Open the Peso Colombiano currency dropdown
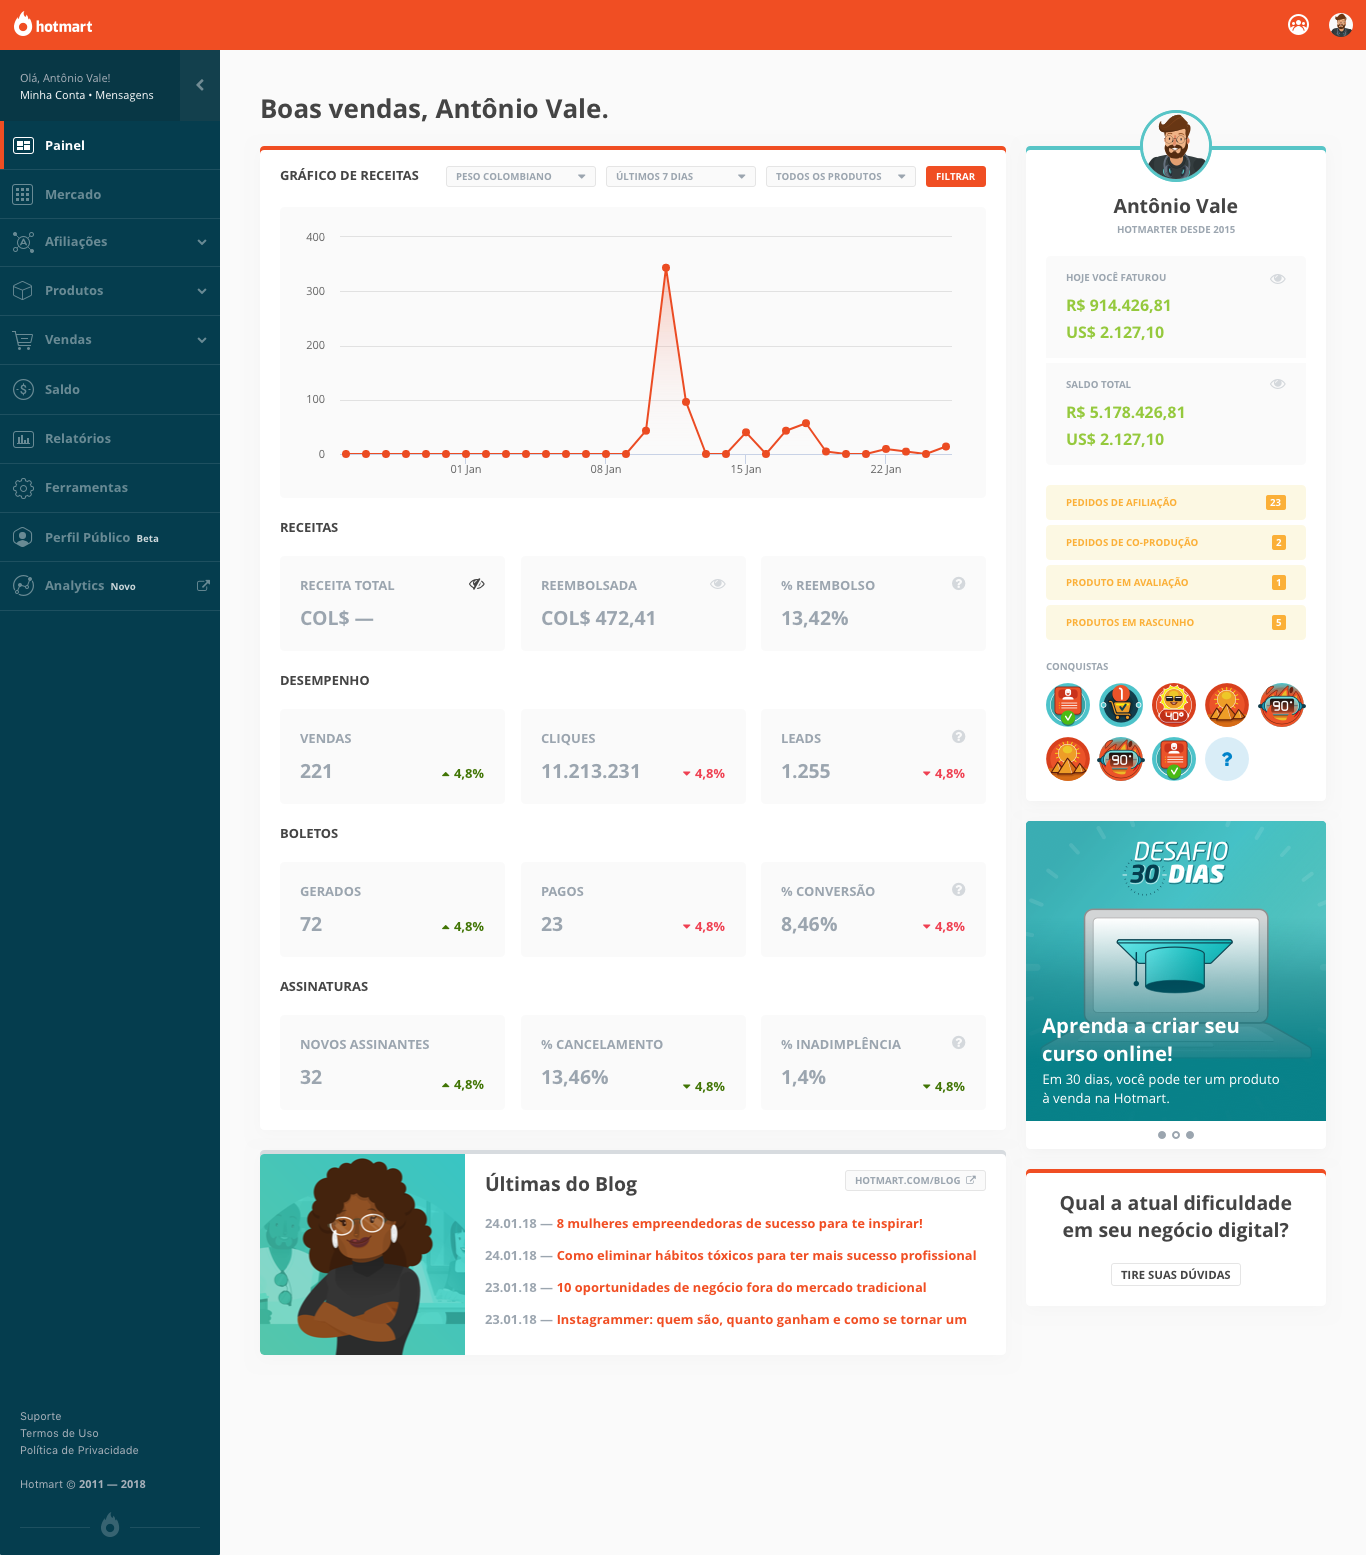The height and width of the screenshot is (1555, 1366). click(520, 176)
